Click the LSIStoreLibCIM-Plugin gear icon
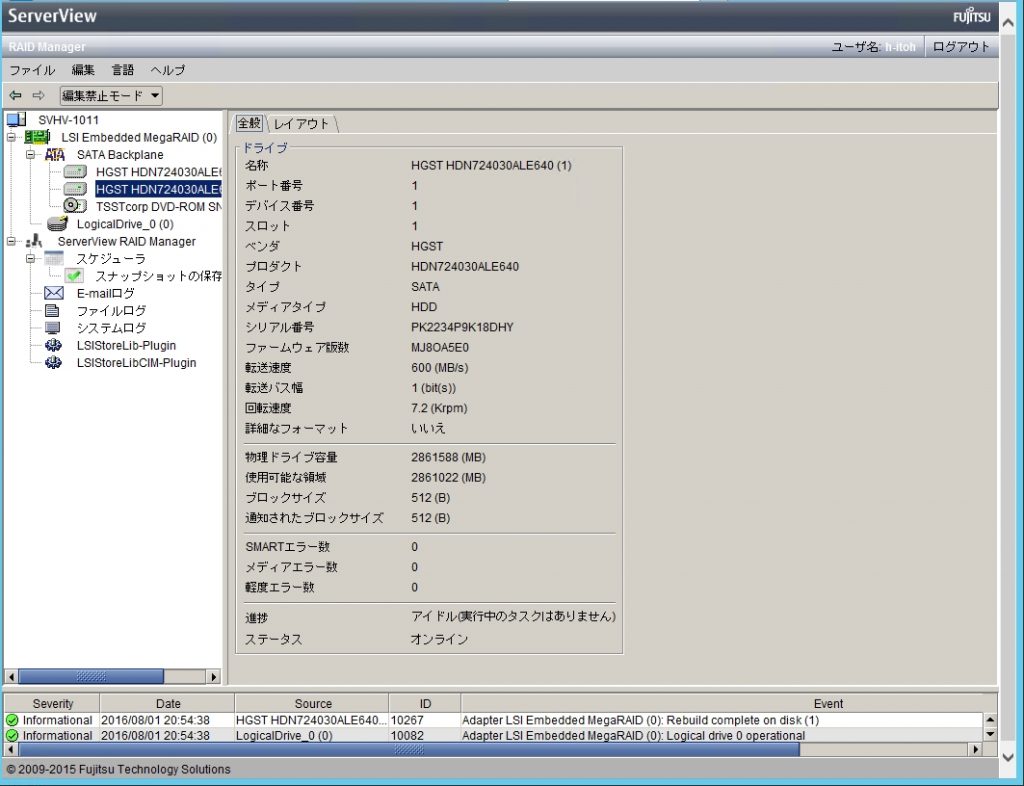This screenshot has width=1024, height=786. click(54, 362)
